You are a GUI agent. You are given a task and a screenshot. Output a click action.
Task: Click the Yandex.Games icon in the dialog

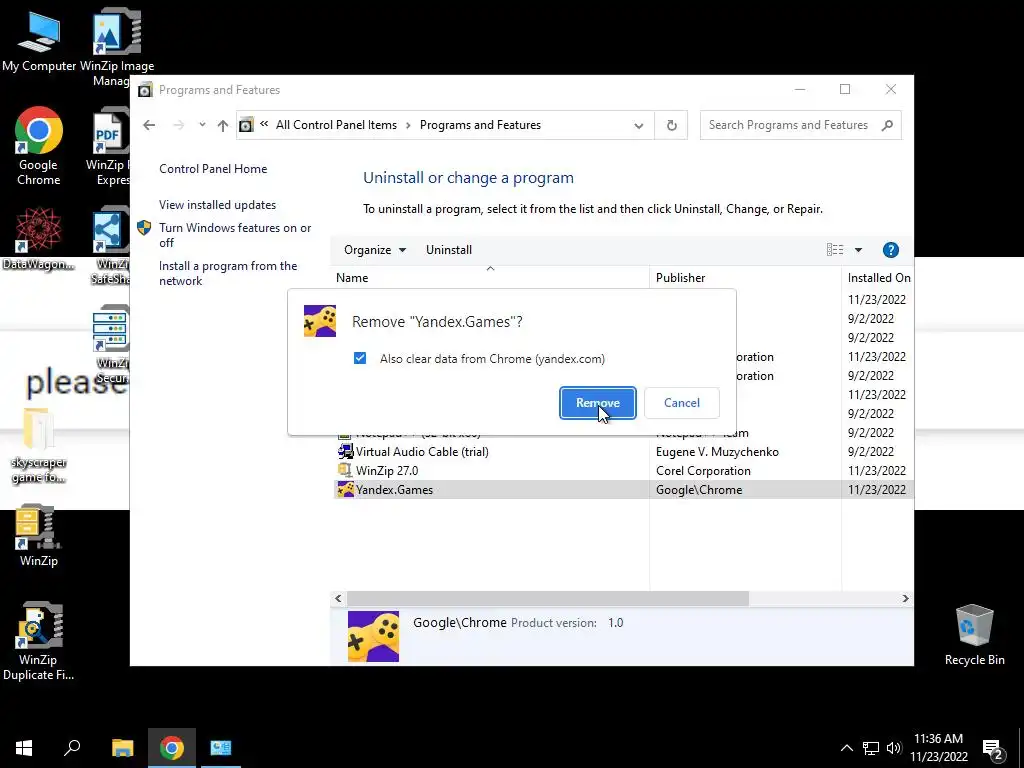tap(320, 321)
